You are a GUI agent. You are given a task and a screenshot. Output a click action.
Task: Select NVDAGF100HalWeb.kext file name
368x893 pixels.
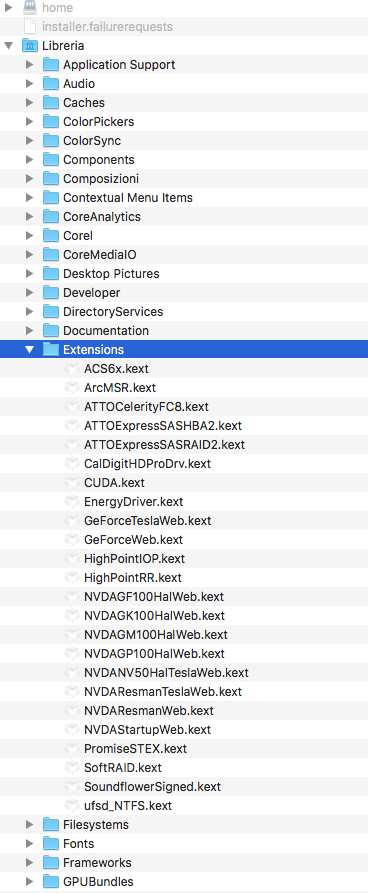(x=154, y=597)
